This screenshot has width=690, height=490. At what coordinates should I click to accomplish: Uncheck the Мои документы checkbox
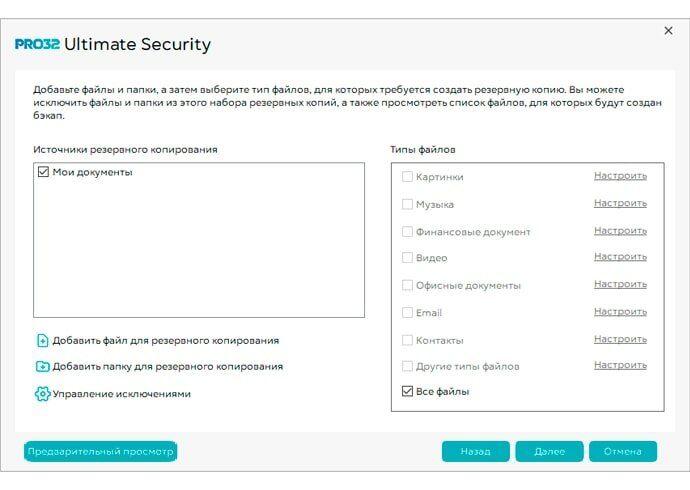43,172
